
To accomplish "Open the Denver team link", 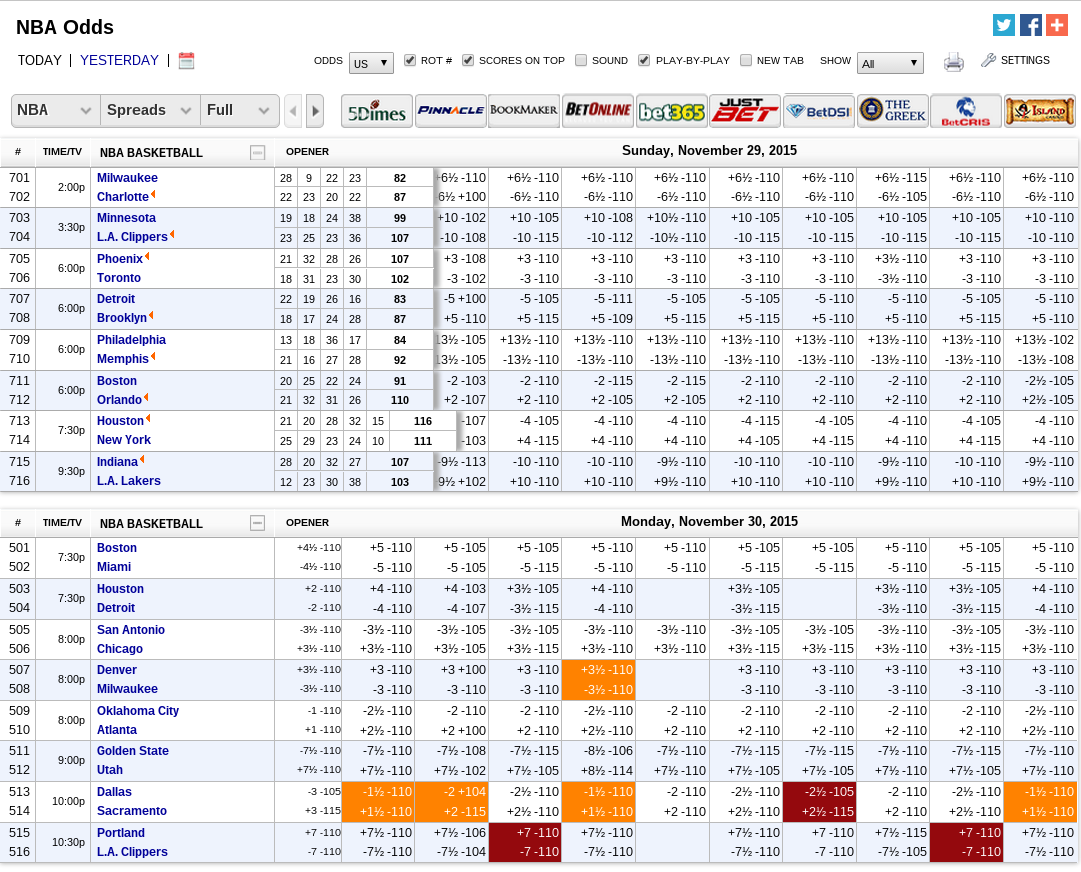I will click(x=117, y=669).
